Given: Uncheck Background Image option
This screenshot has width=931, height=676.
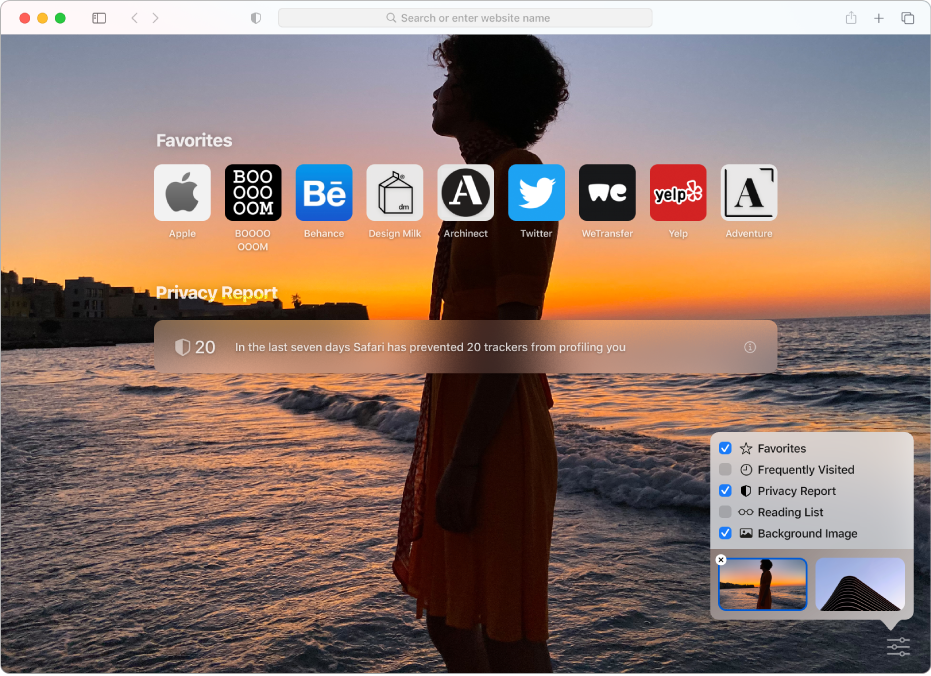Looking at the screenshot, I should [x=725, y=533].
